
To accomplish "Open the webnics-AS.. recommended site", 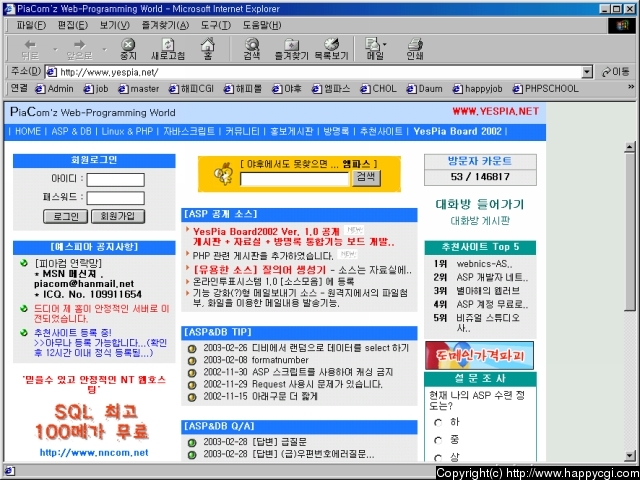I will pos(484,264).
